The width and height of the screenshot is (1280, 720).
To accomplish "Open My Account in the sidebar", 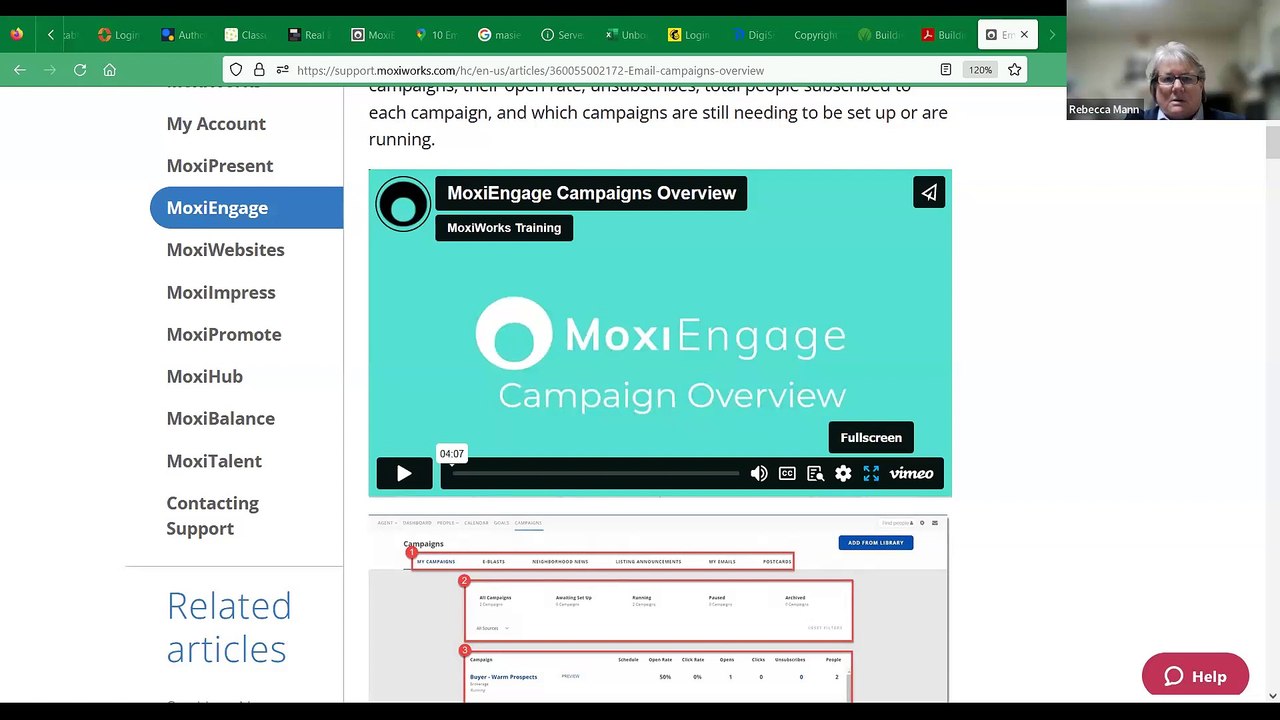I will [x=216, y=124].
